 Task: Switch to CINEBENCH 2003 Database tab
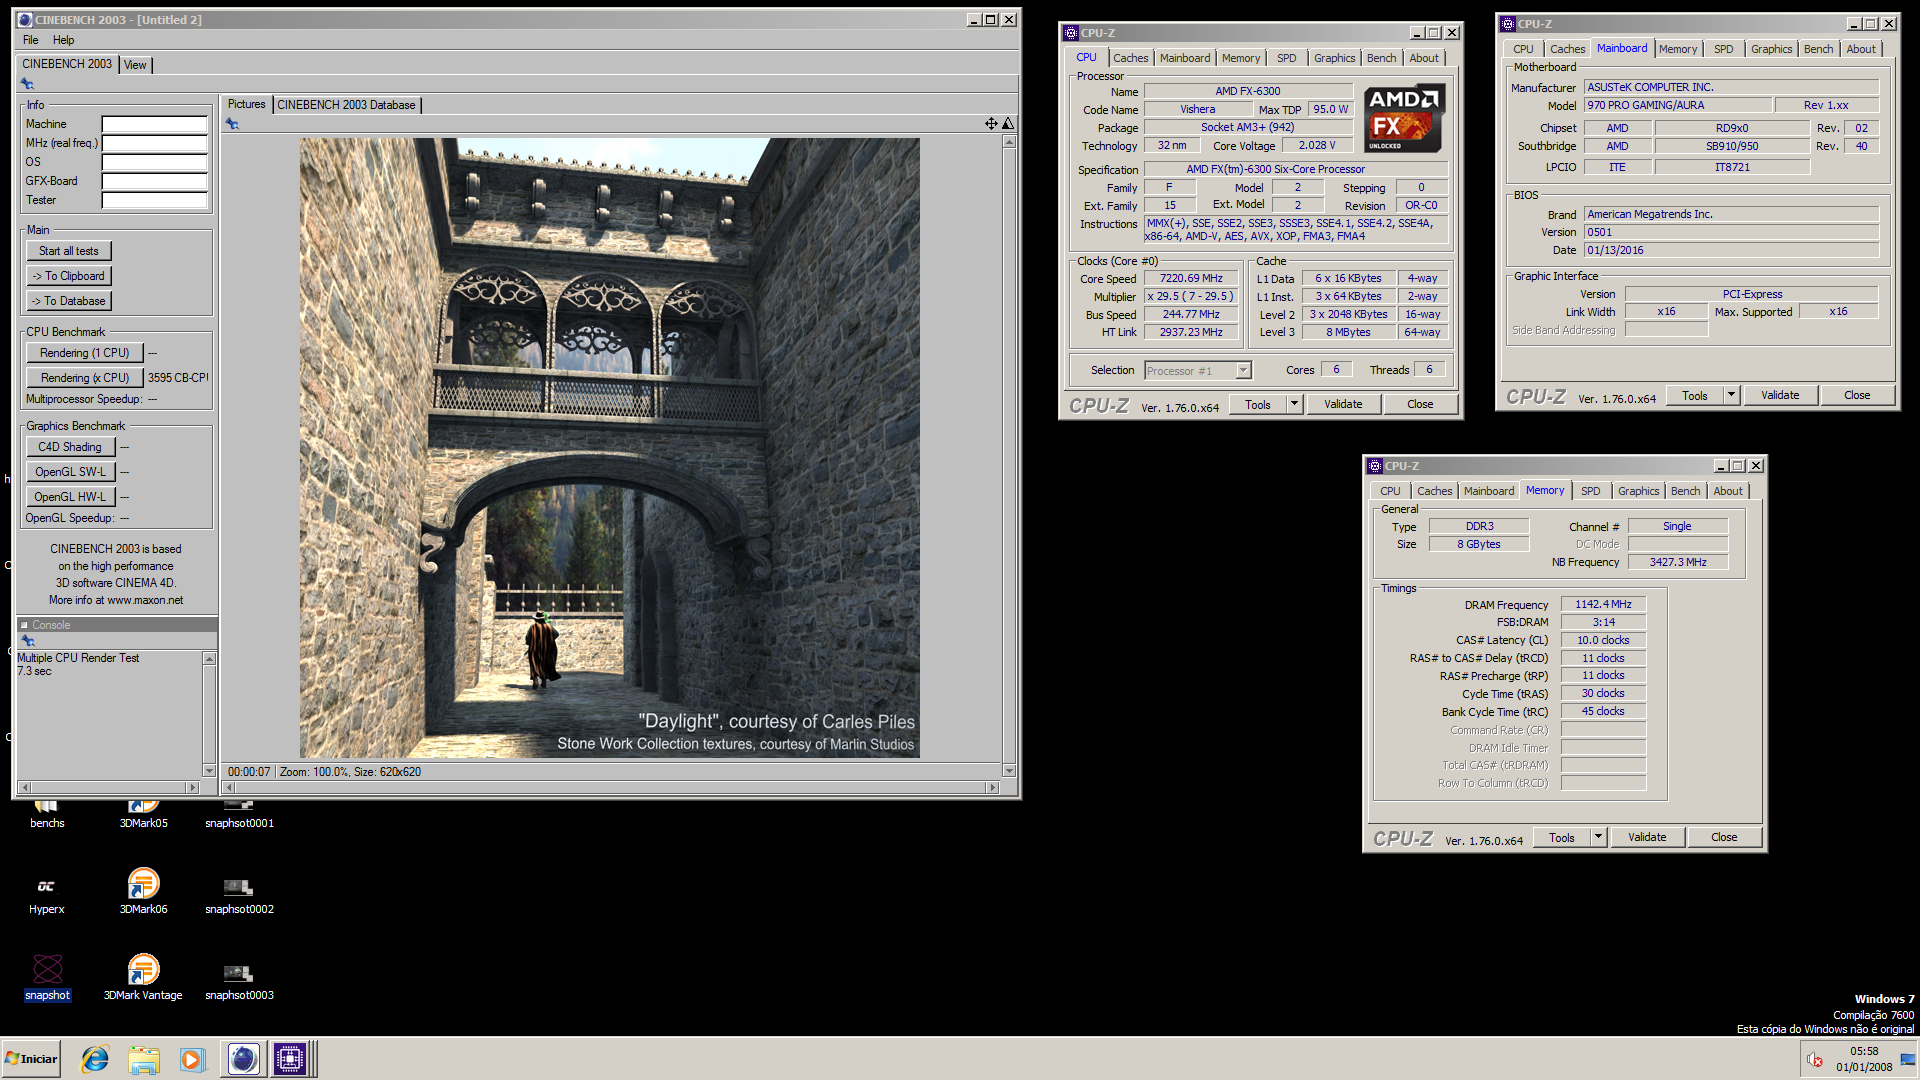(x=346, y=105)
